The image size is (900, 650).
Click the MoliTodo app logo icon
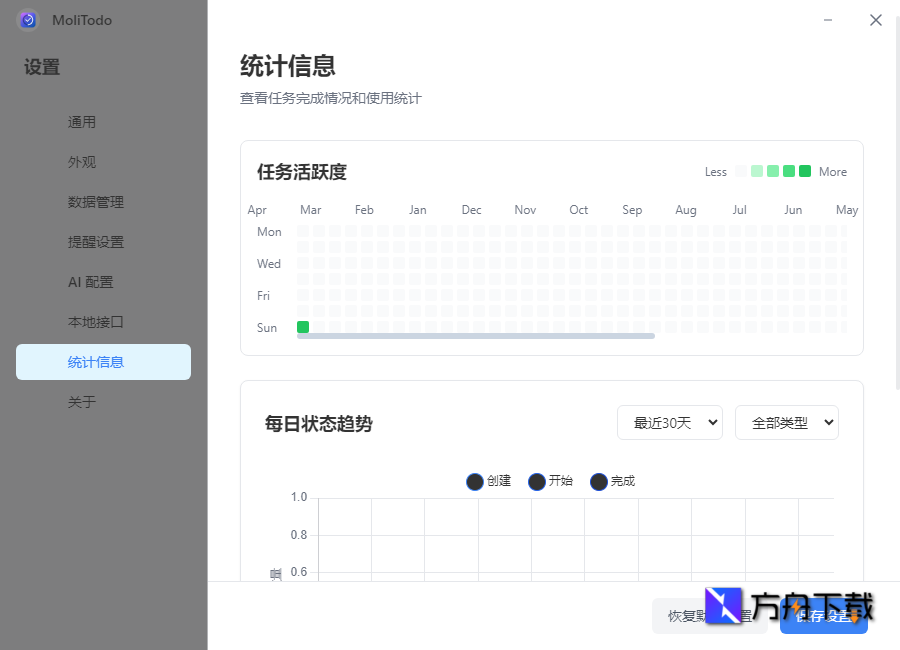[x=27, y=20]
